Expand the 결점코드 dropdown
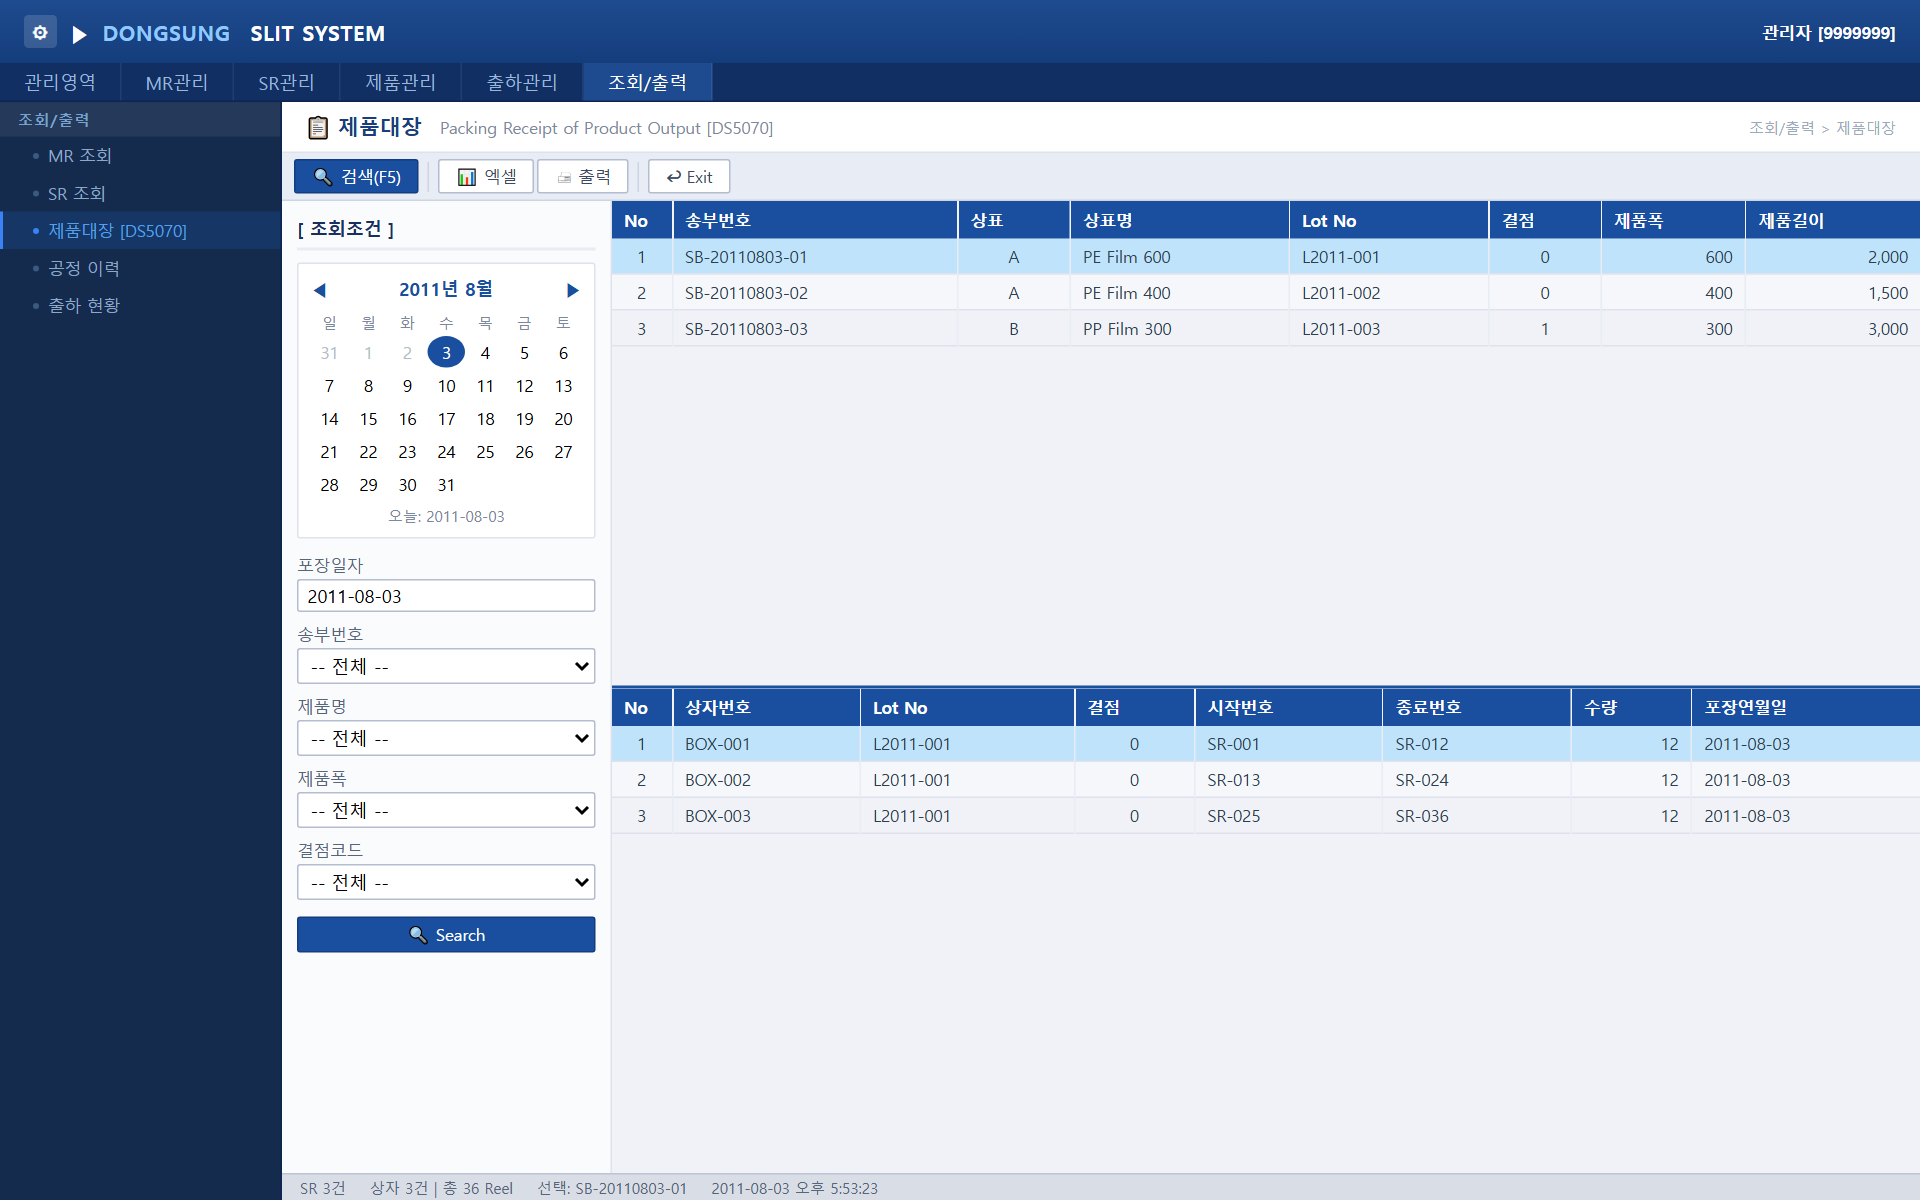This screenshot has width=1920, height=1200. 446,882
